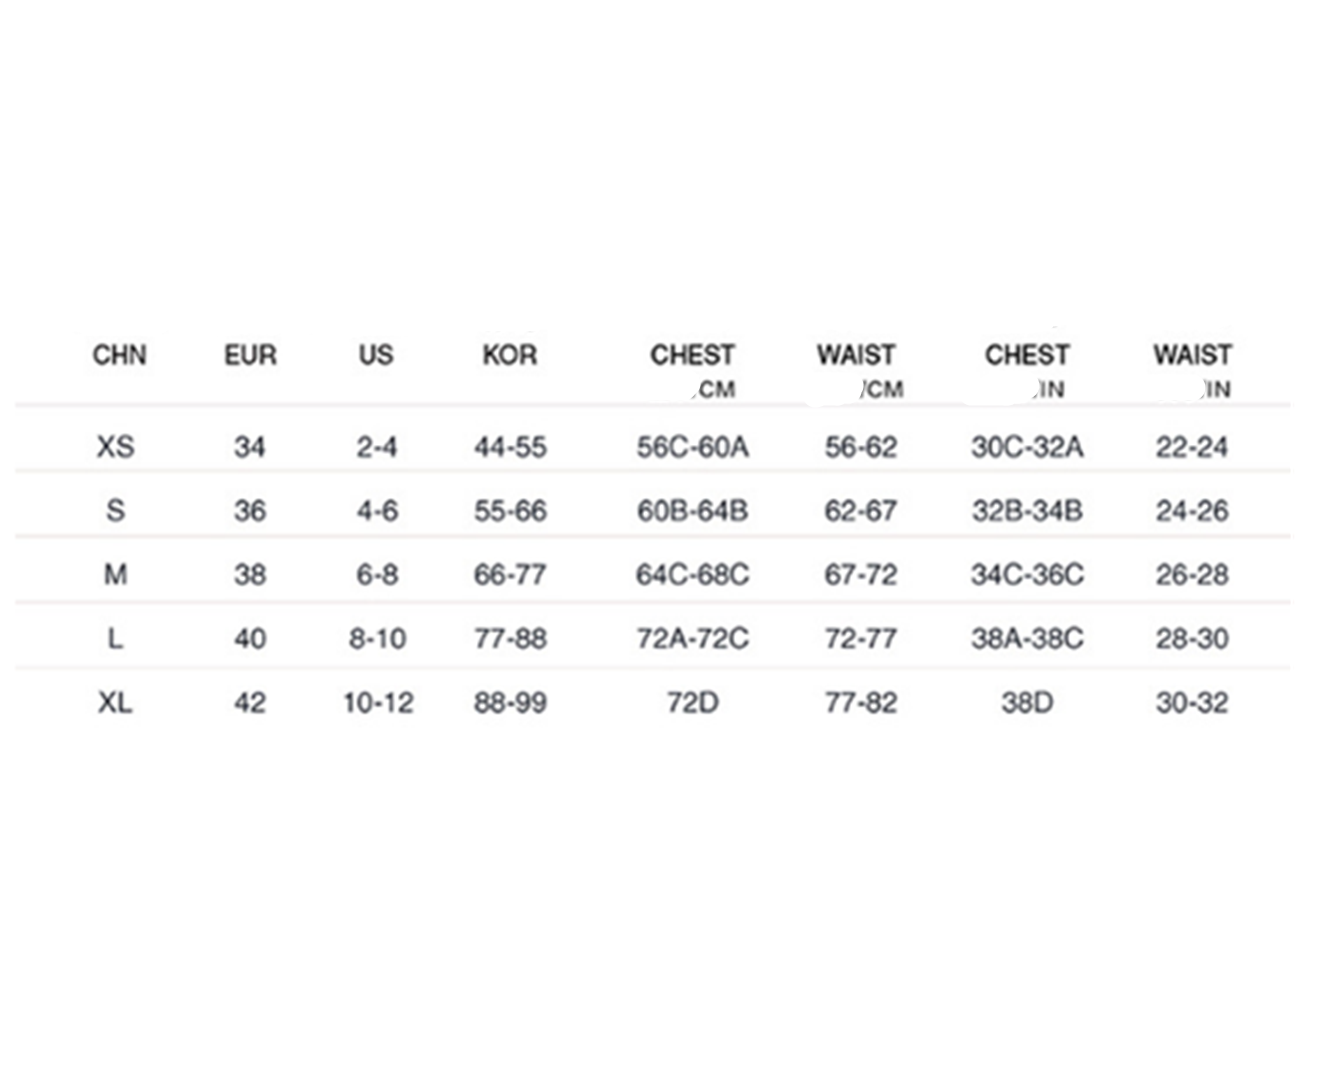Screen dimensions: 1320x1080
Task: Click waist inches value 30-32
Action: coord(1192,702)
